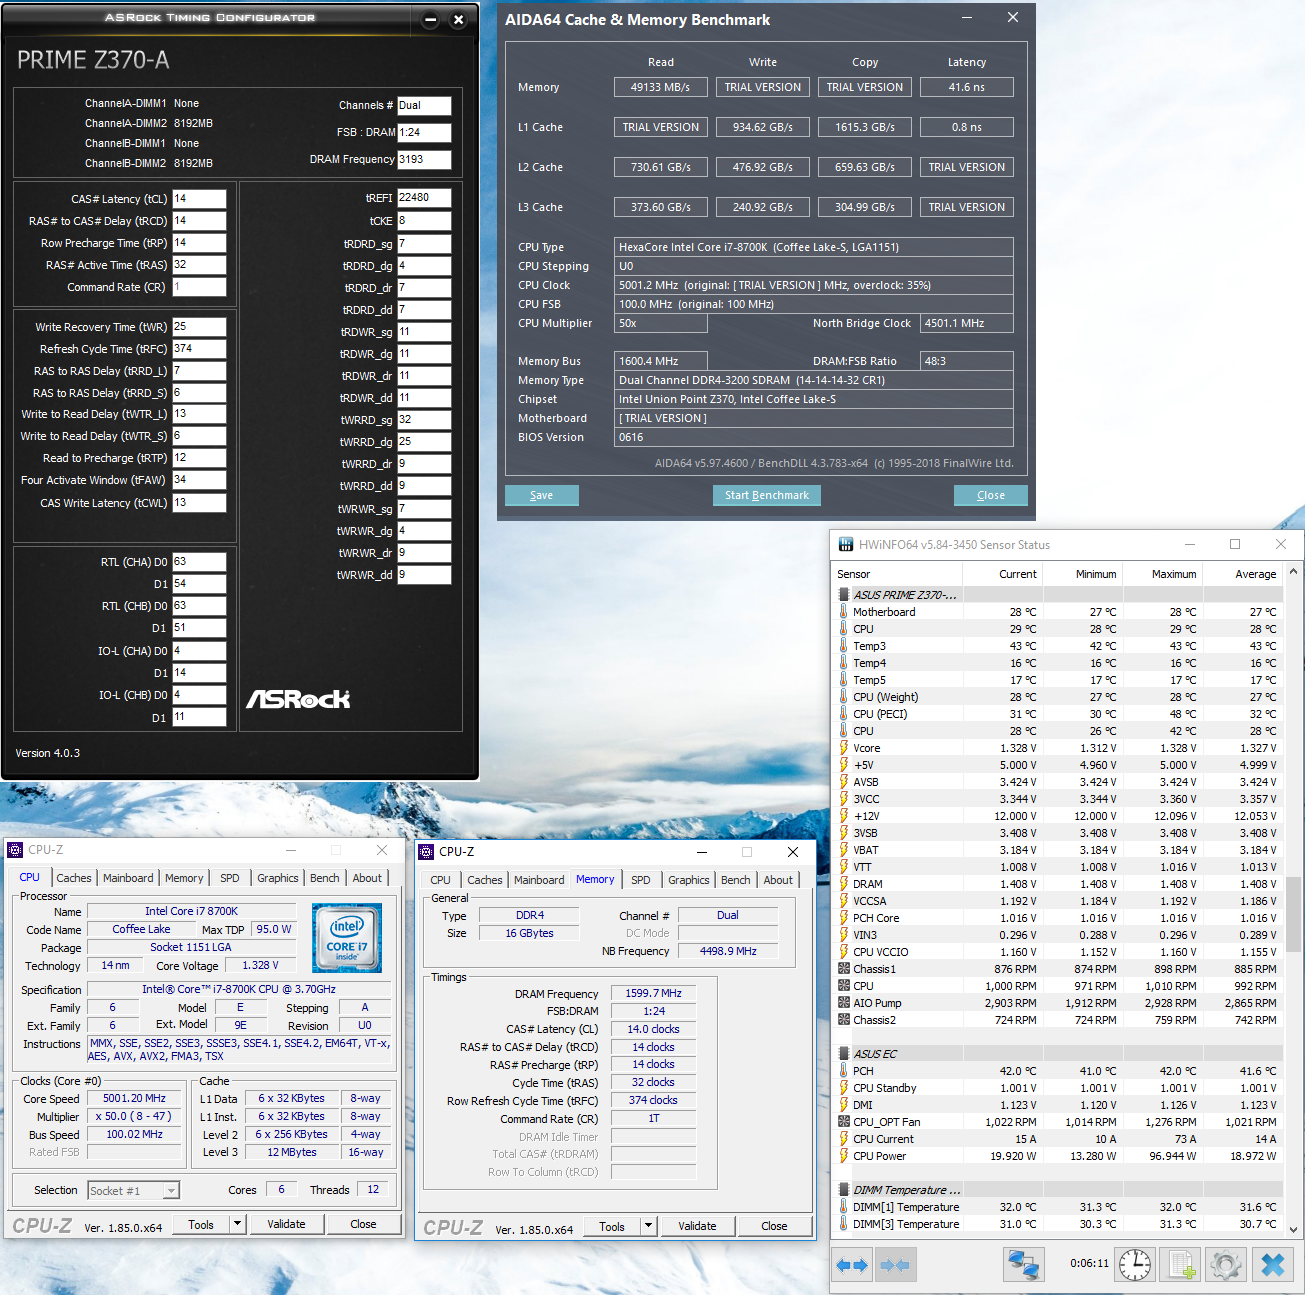
Task: Click chip icon of ASUS PRIME Z370 group
Action: tap(844, 595)
